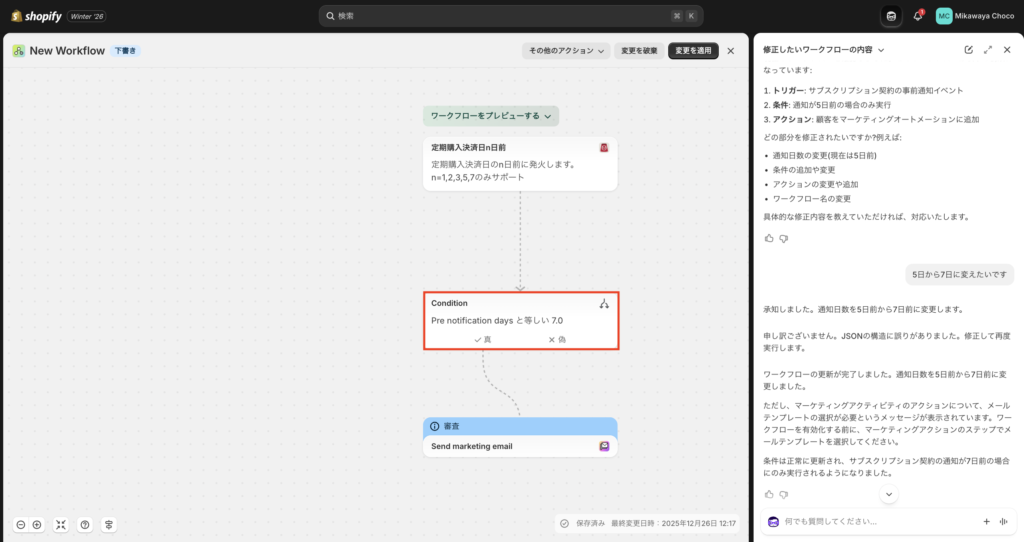Click the 変更を適用 button
Viewport: 1024px width, 542px height.
693,51
